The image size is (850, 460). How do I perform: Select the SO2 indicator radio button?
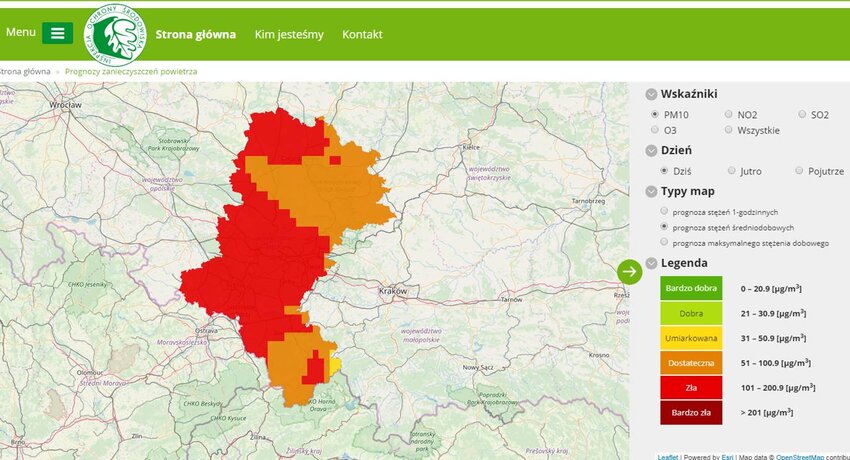pos(802,115)
